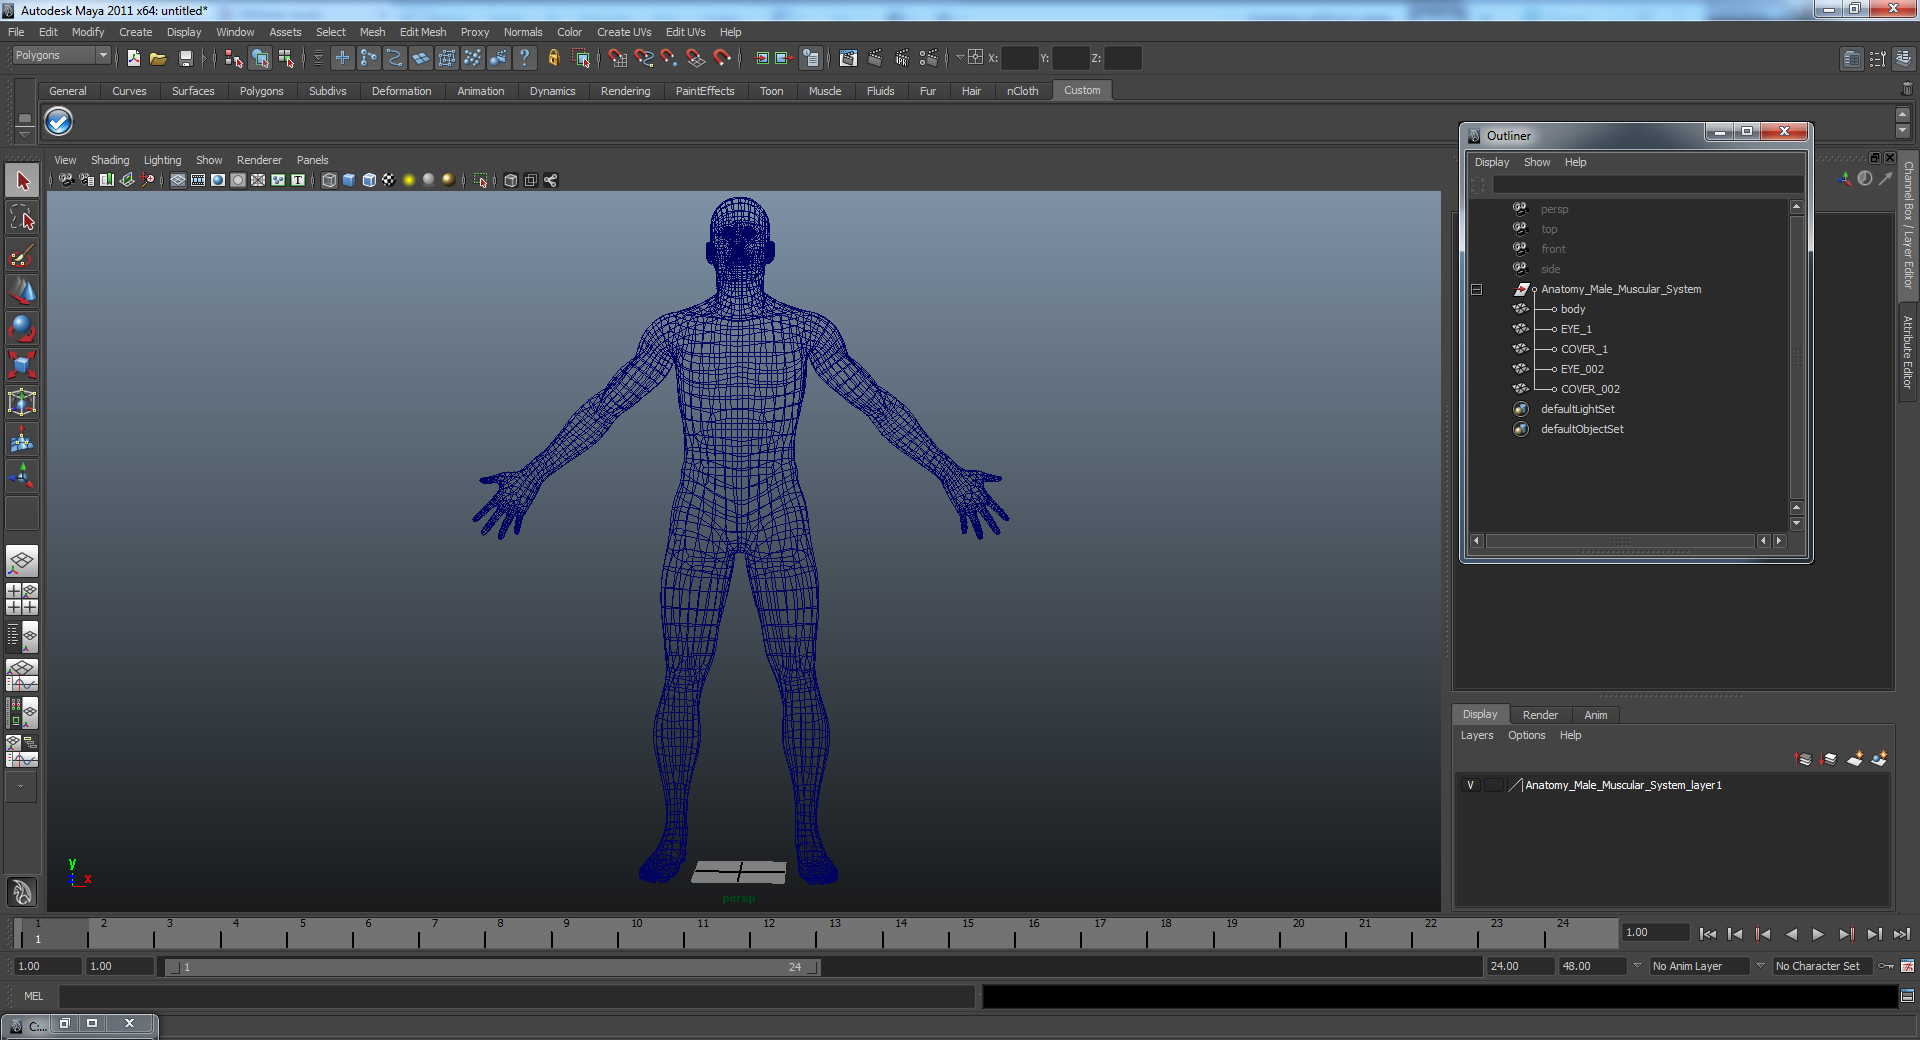Create layer from selected objects
Screen dimensions: 1920x1040
tap(1879, 759)
